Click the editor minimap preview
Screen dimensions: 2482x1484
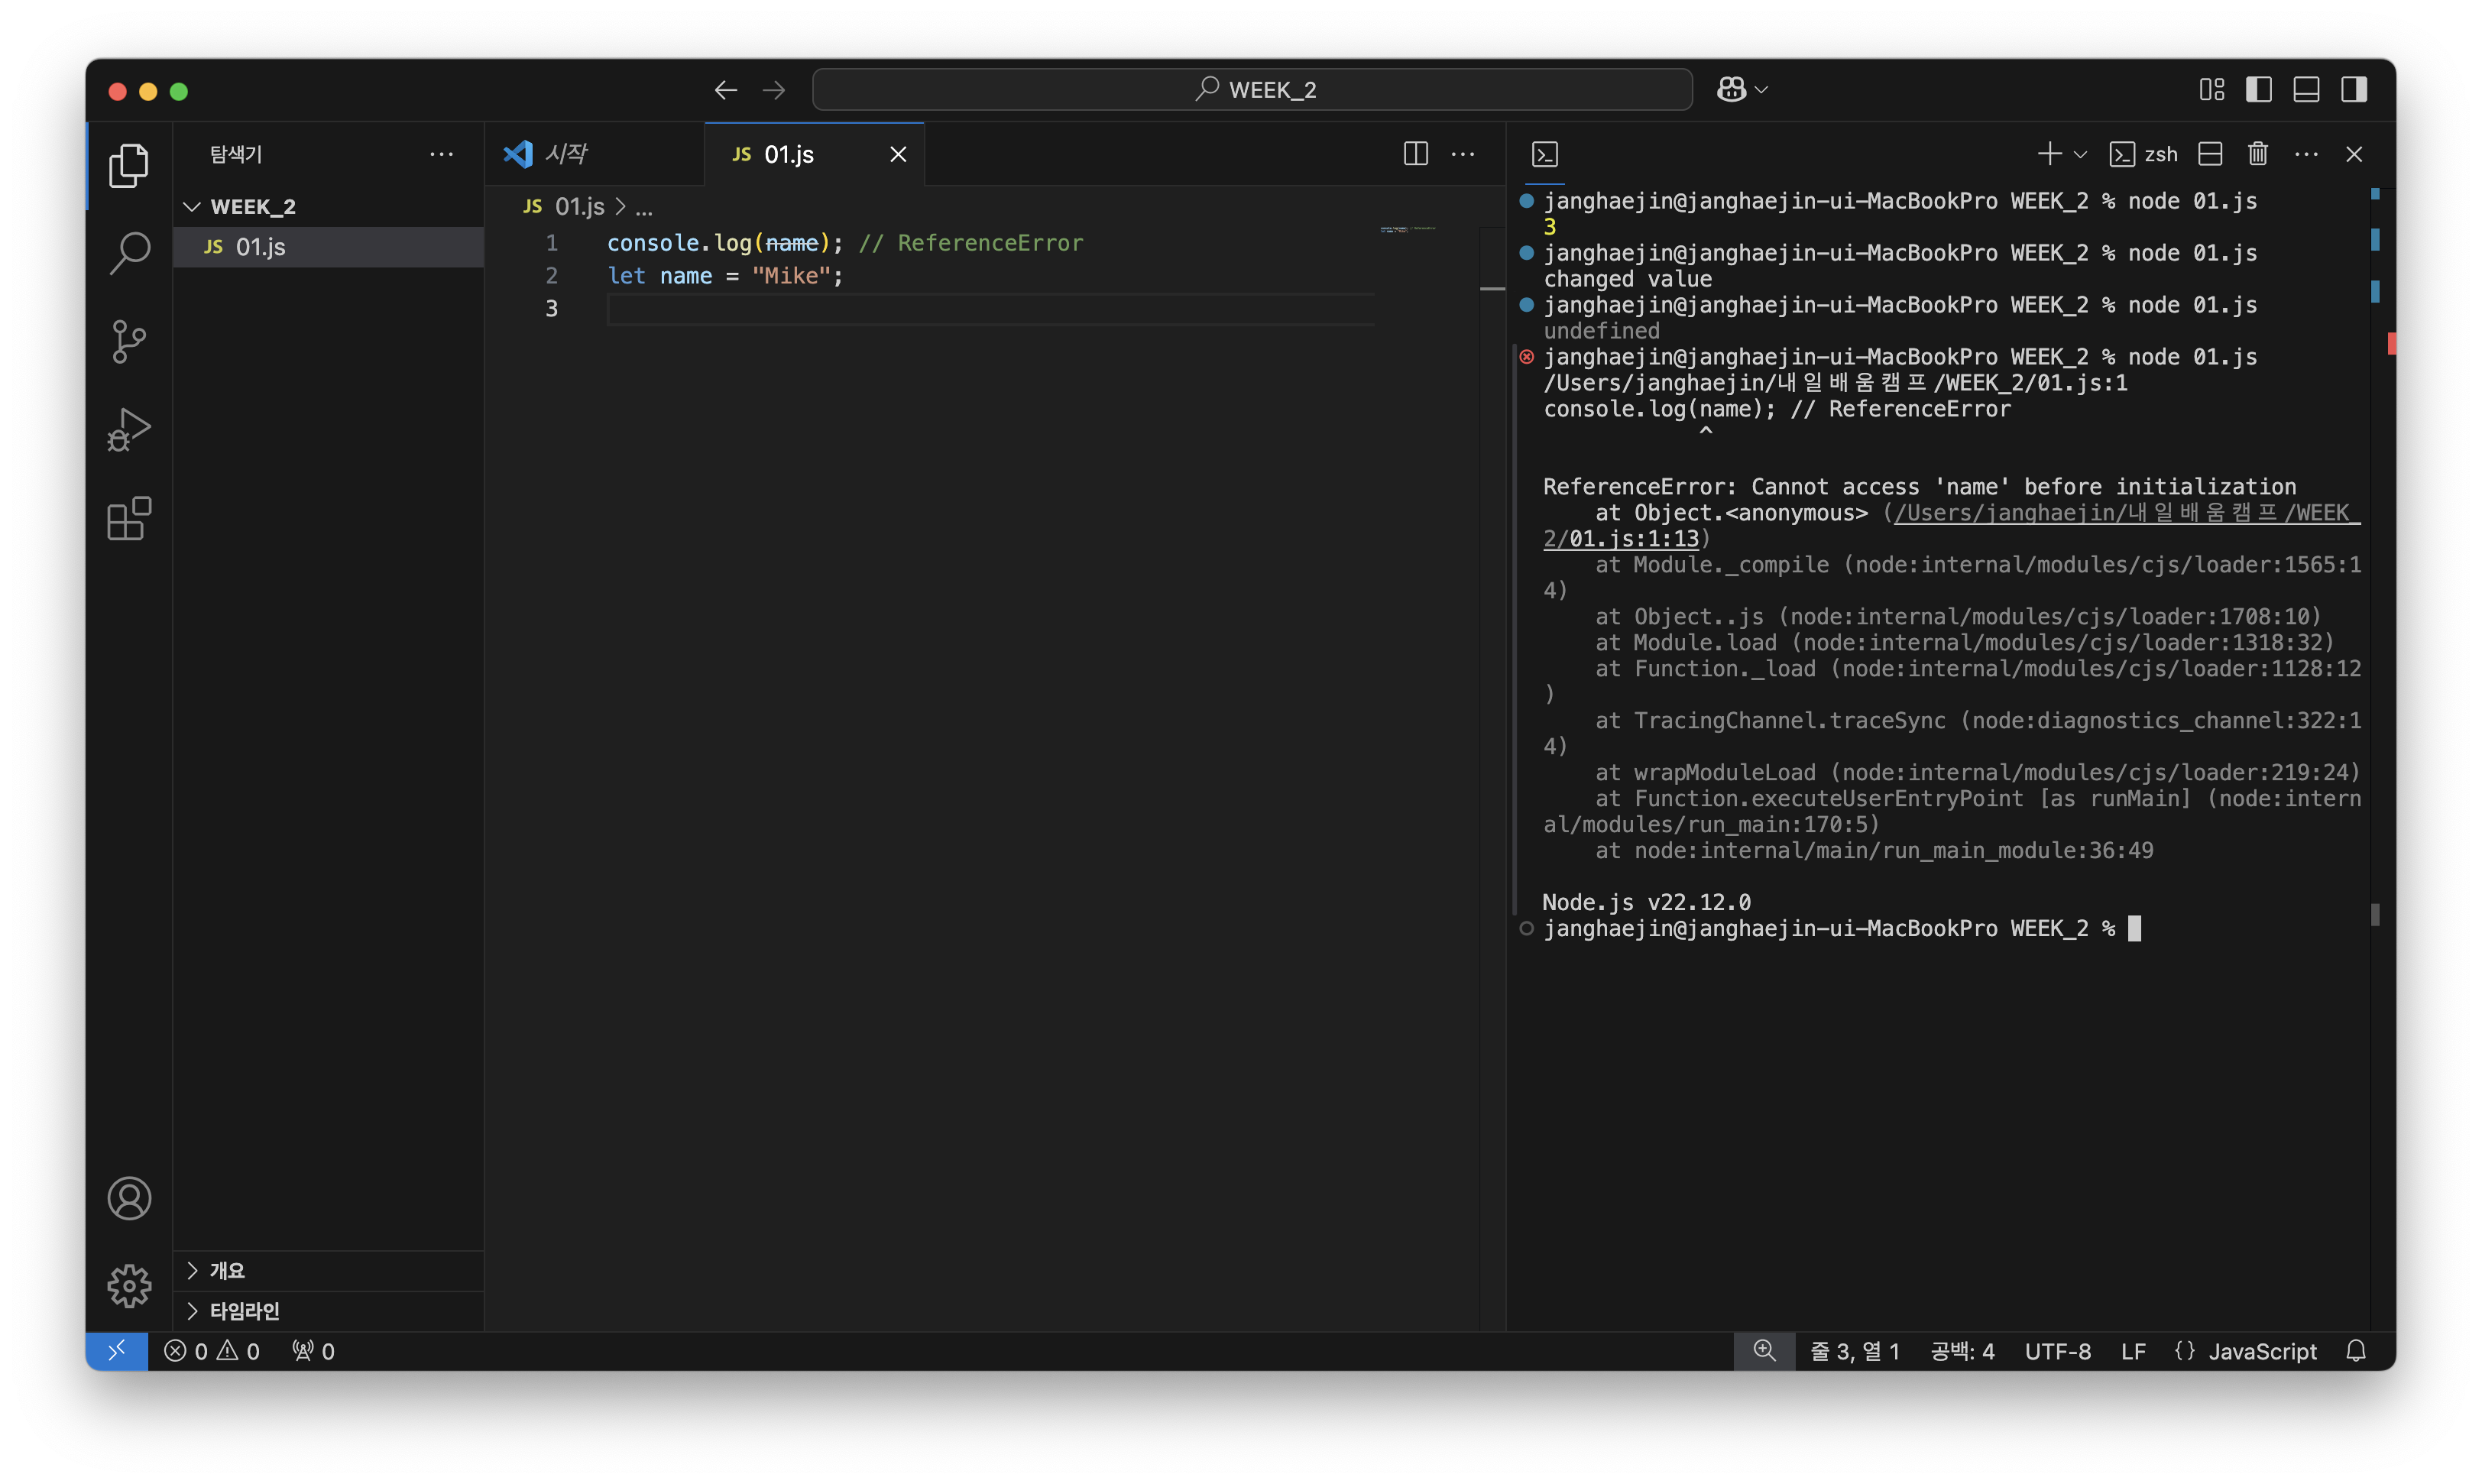1408,229
